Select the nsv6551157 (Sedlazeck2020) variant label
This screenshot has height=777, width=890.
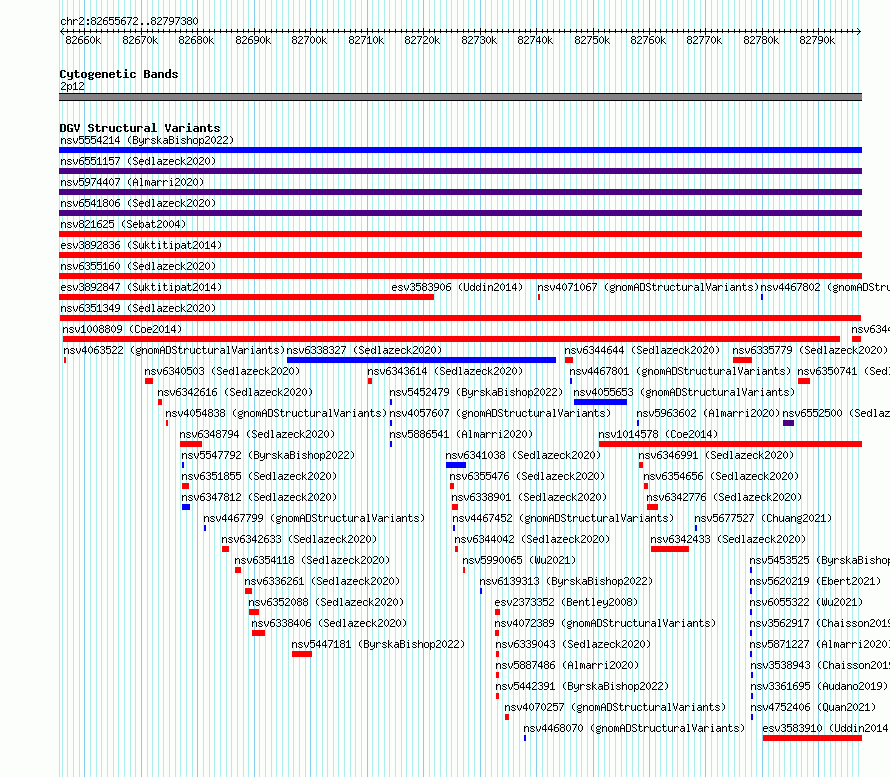(138, 161)
